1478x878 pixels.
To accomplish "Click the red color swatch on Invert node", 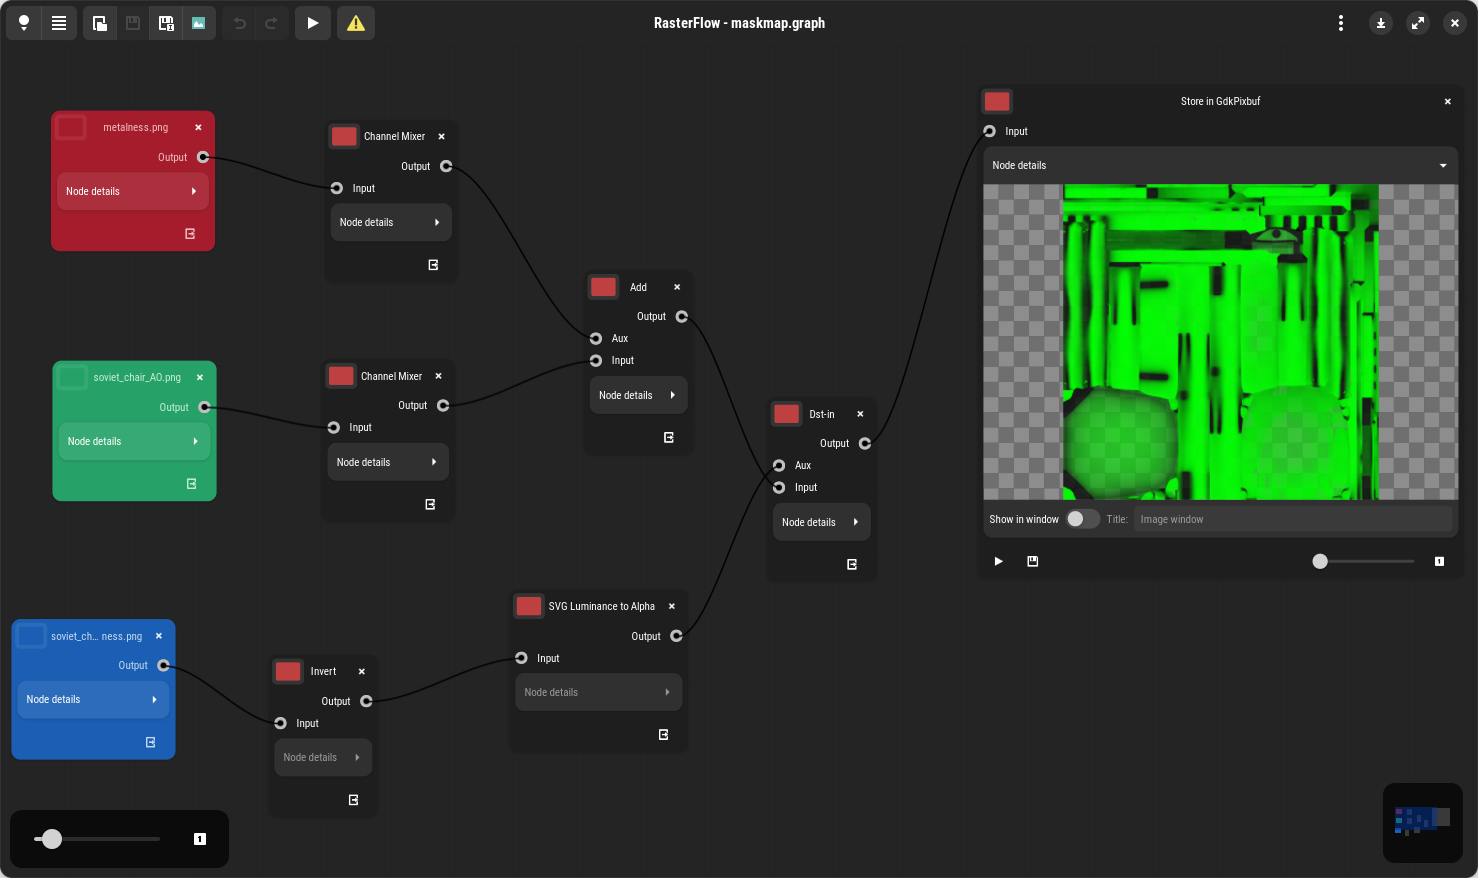I will point(288,671).
